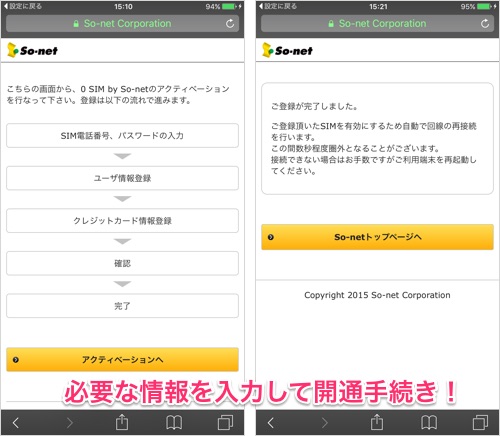This screenshot has height=436, width=500.
Task: Show tabs overview in left browser
Action: tap(225, 423)
